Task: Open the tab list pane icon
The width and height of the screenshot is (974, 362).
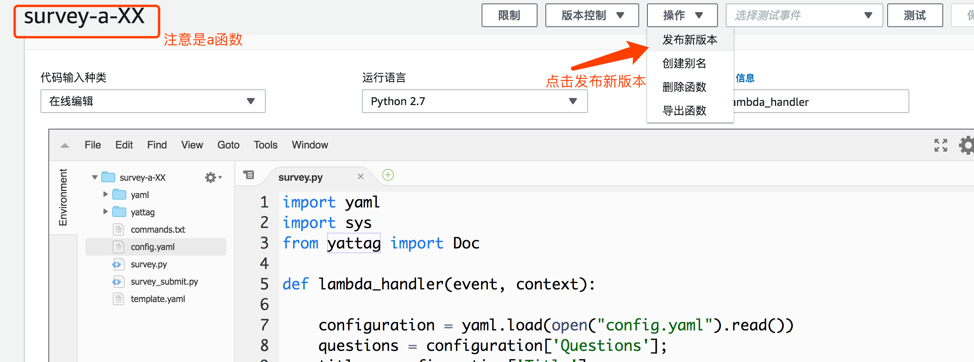Action: (x=248, y=176)
